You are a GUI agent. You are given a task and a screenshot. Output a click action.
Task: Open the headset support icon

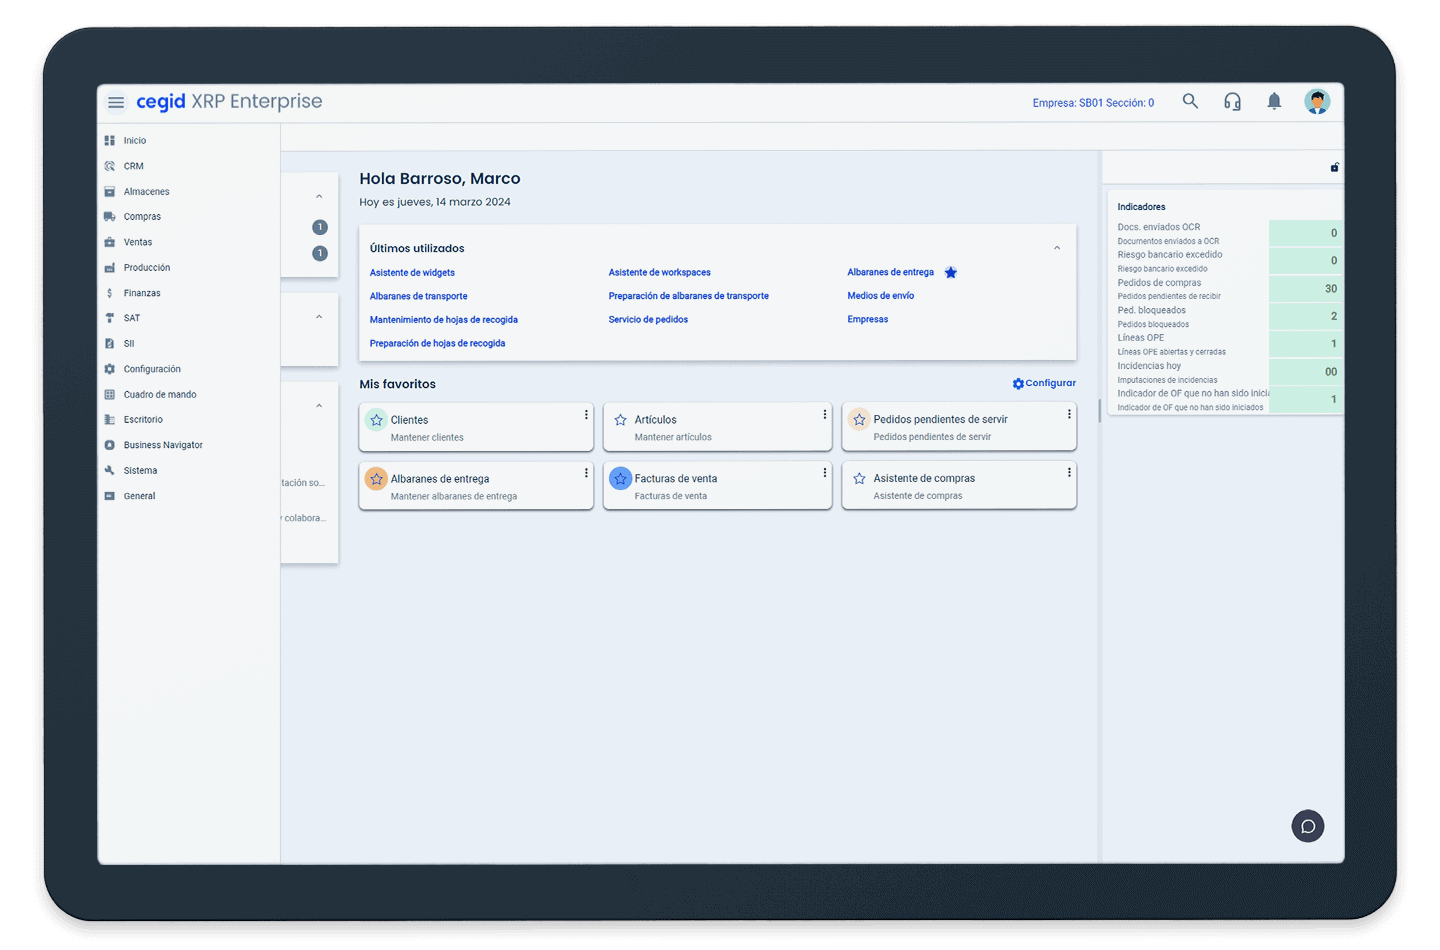point(1232,101)
